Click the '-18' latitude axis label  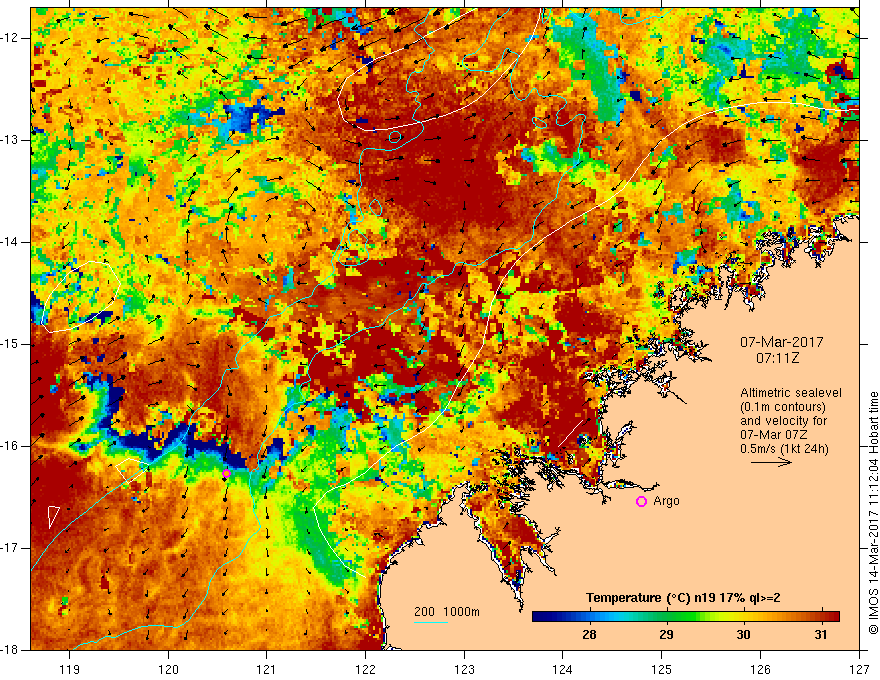[10, 650]
